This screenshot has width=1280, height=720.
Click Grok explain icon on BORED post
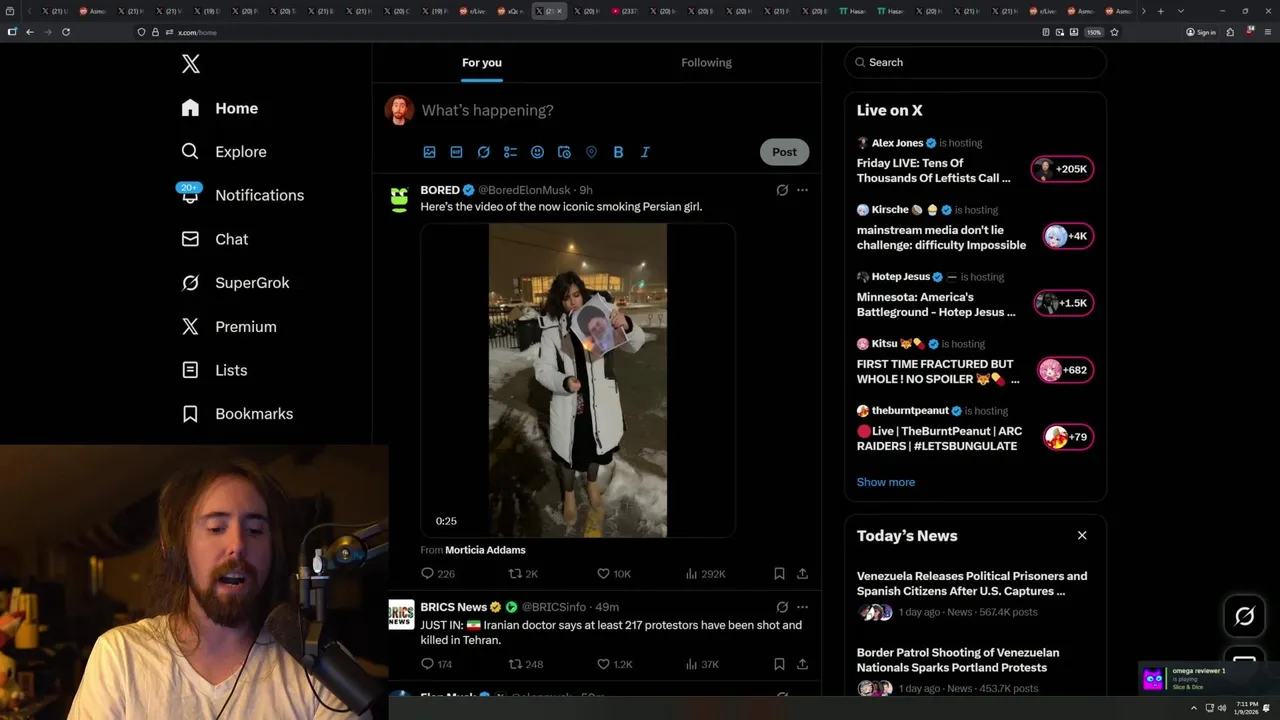(x=782, y=190)
